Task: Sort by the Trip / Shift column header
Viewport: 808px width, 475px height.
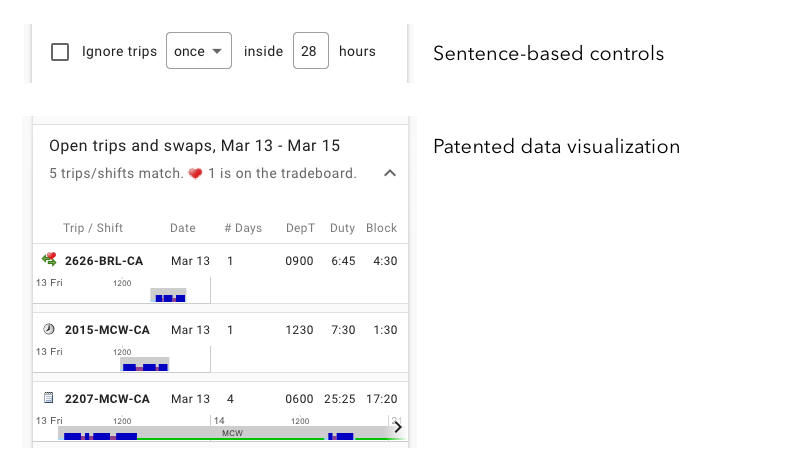Action: (x=93, y=228)
